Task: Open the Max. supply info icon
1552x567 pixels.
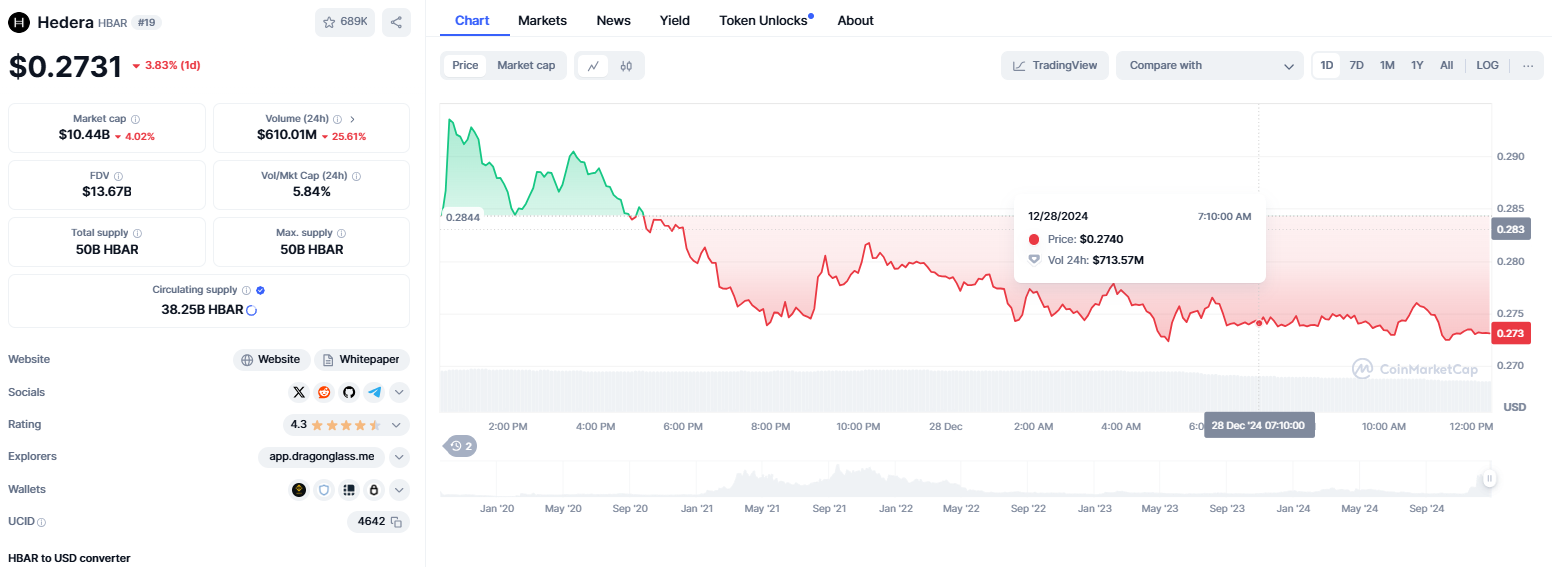Action: coord(340,233)
